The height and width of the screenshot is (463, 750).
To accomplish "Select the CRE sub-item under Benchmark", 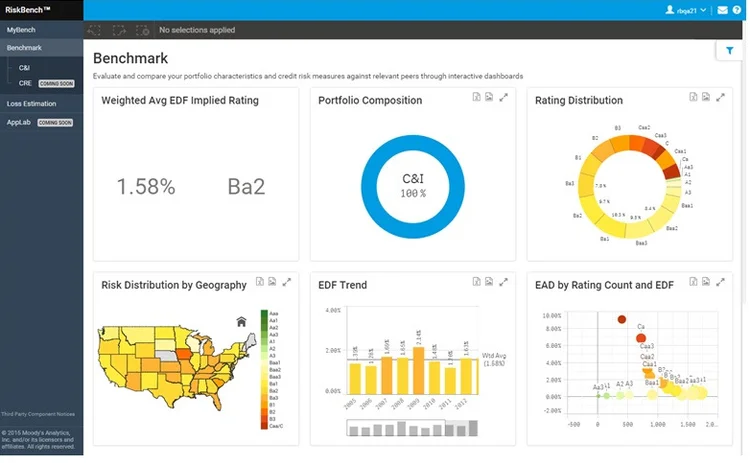I will 25,83.
